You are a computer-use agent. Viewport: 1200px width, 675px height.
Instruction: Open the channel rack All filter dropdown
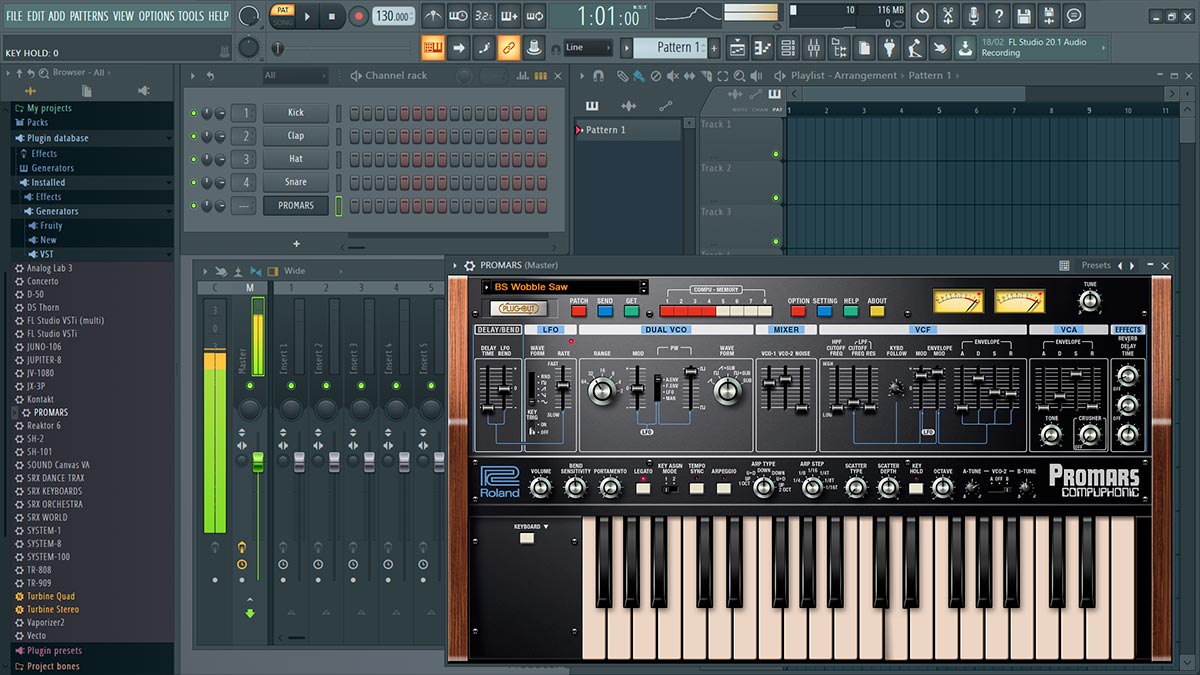pos(294,75)
